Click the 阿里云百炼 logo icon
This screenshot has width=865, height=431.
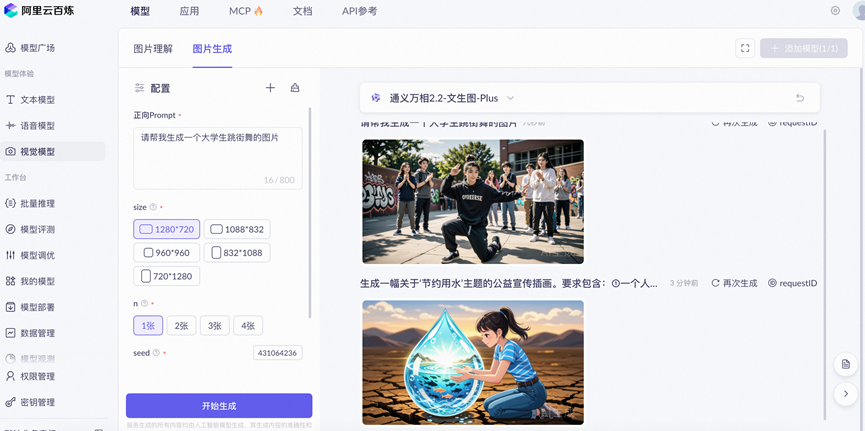[10, 10]
